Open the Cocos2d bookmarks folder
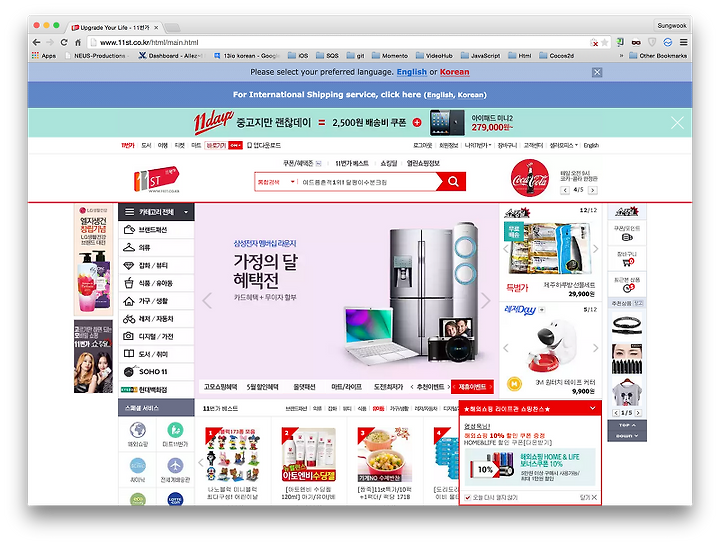Image resolution: width=720 pixels, height=545 pixels. coord(556,56)
